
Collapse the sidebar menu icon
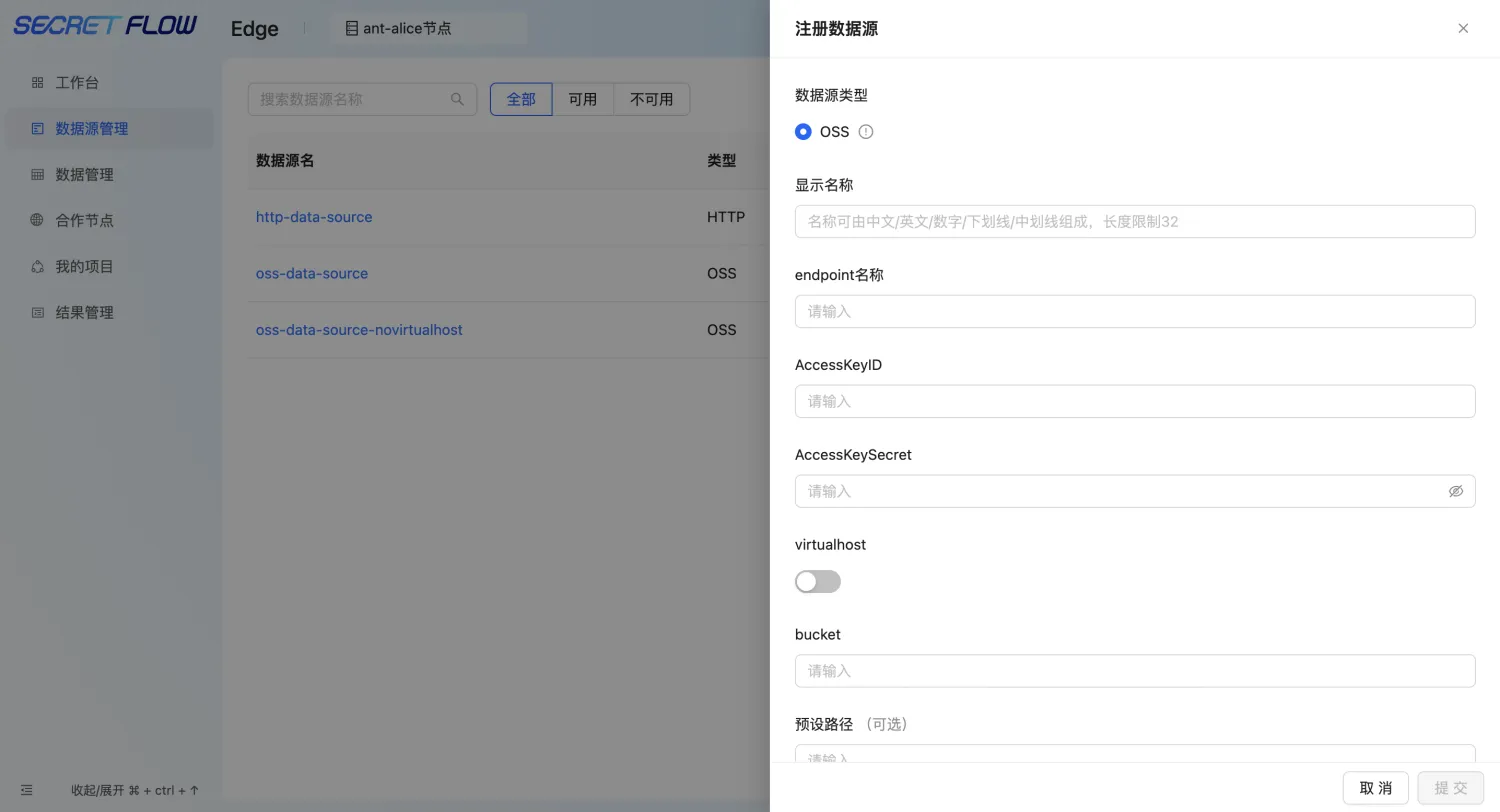tap(27, 790)
